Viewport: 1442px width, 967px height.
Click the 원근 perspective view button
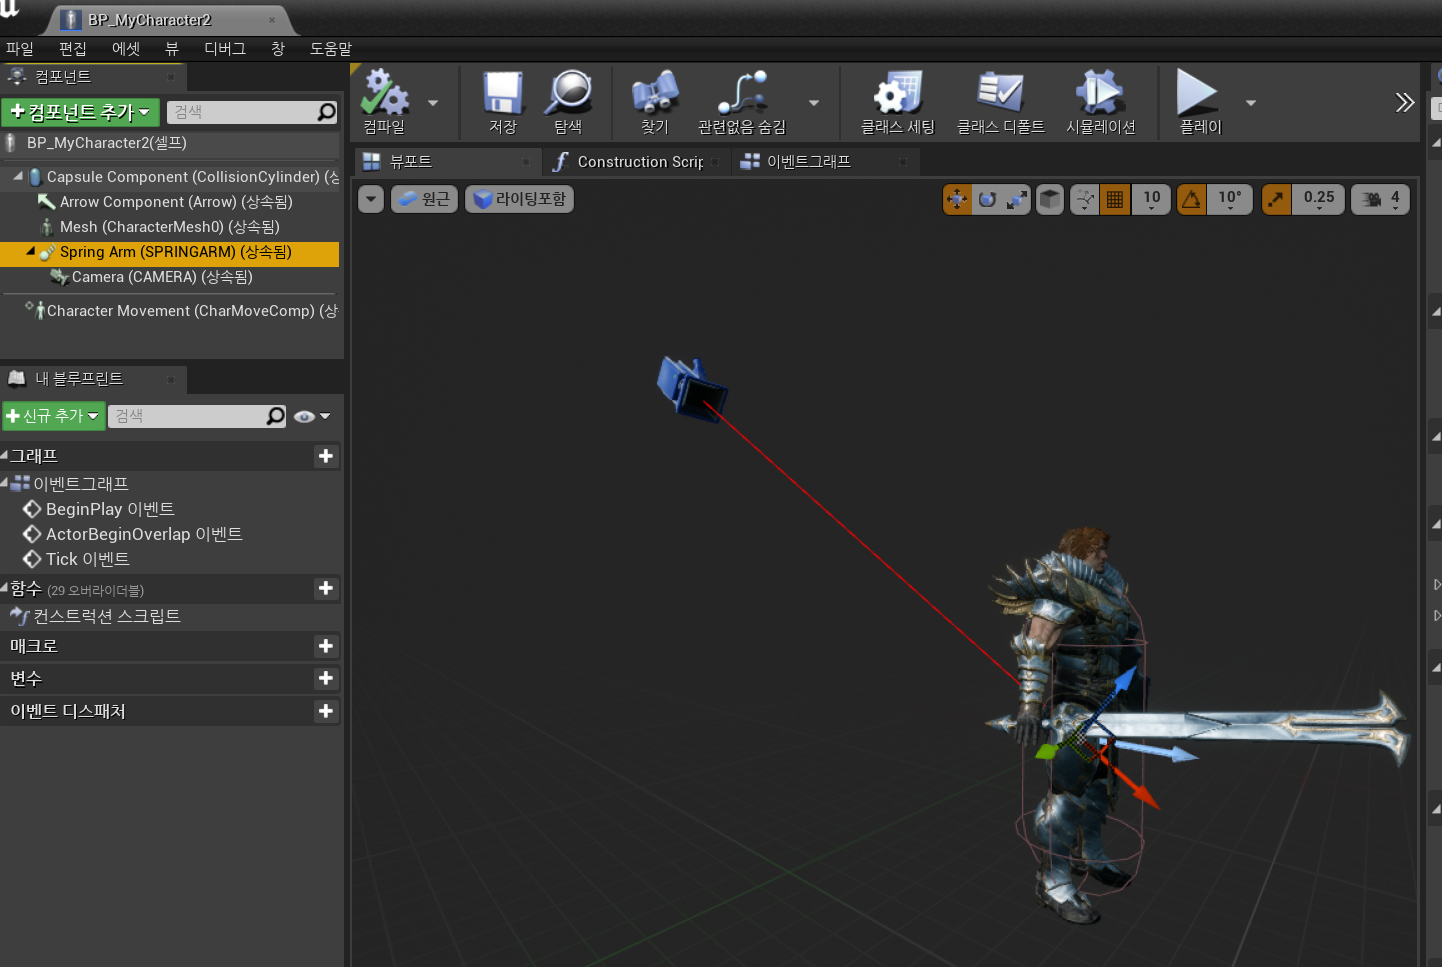click(x=424, y=199)
